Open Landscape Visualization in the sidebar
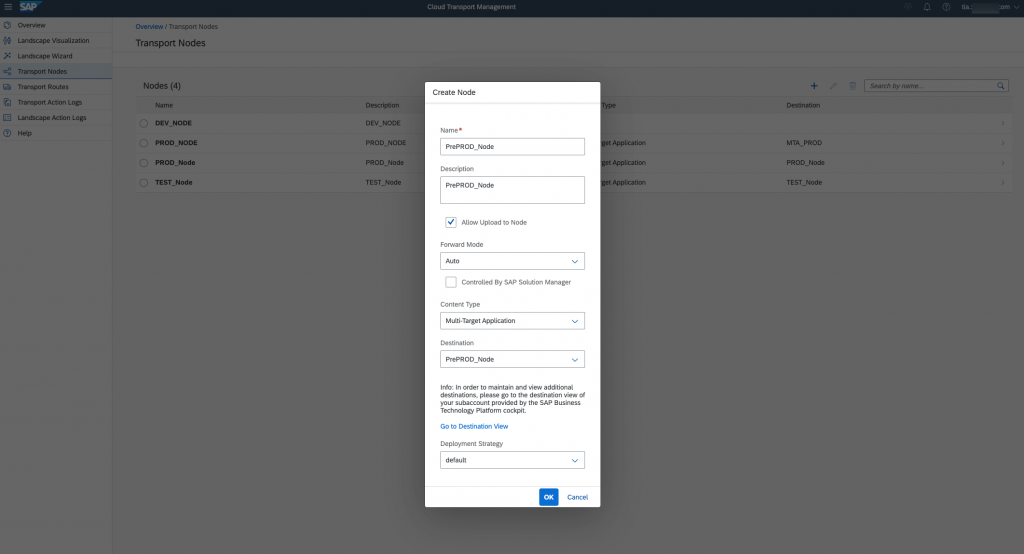The image size is (1024, 554). click(54, 41)
